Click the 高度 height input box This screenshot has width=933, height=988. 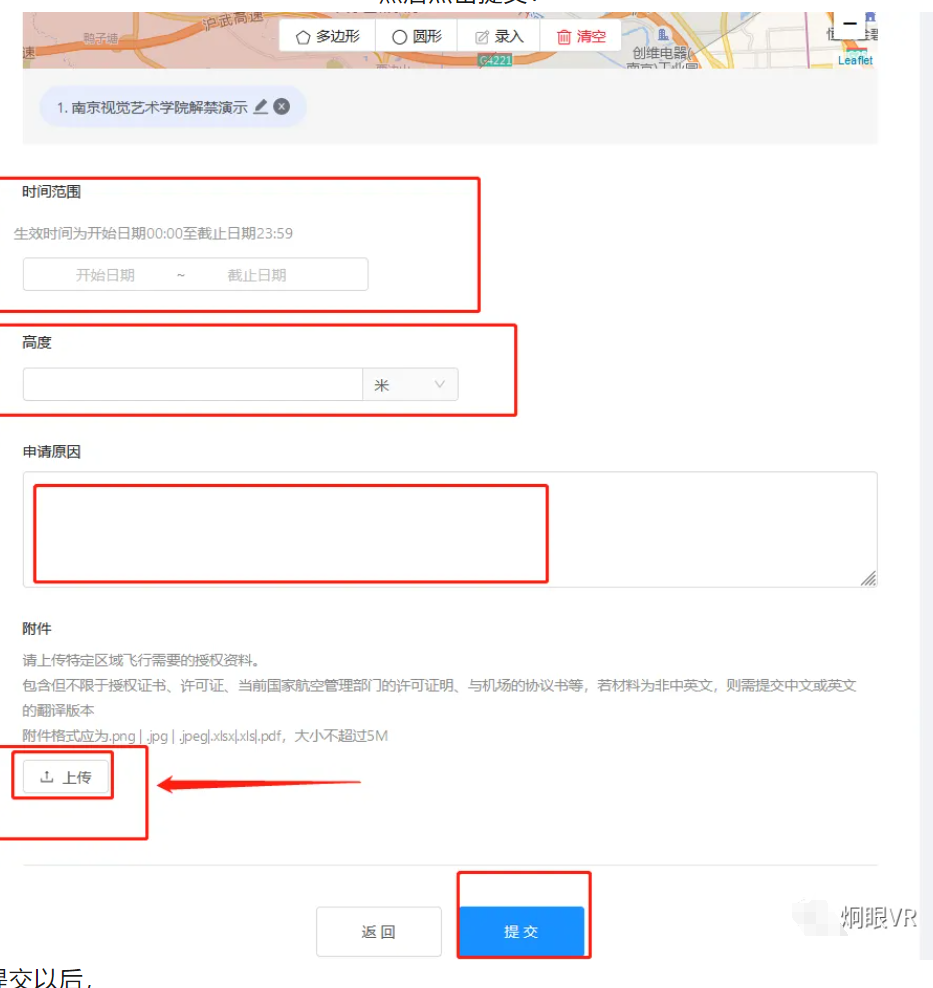(192, 385)
